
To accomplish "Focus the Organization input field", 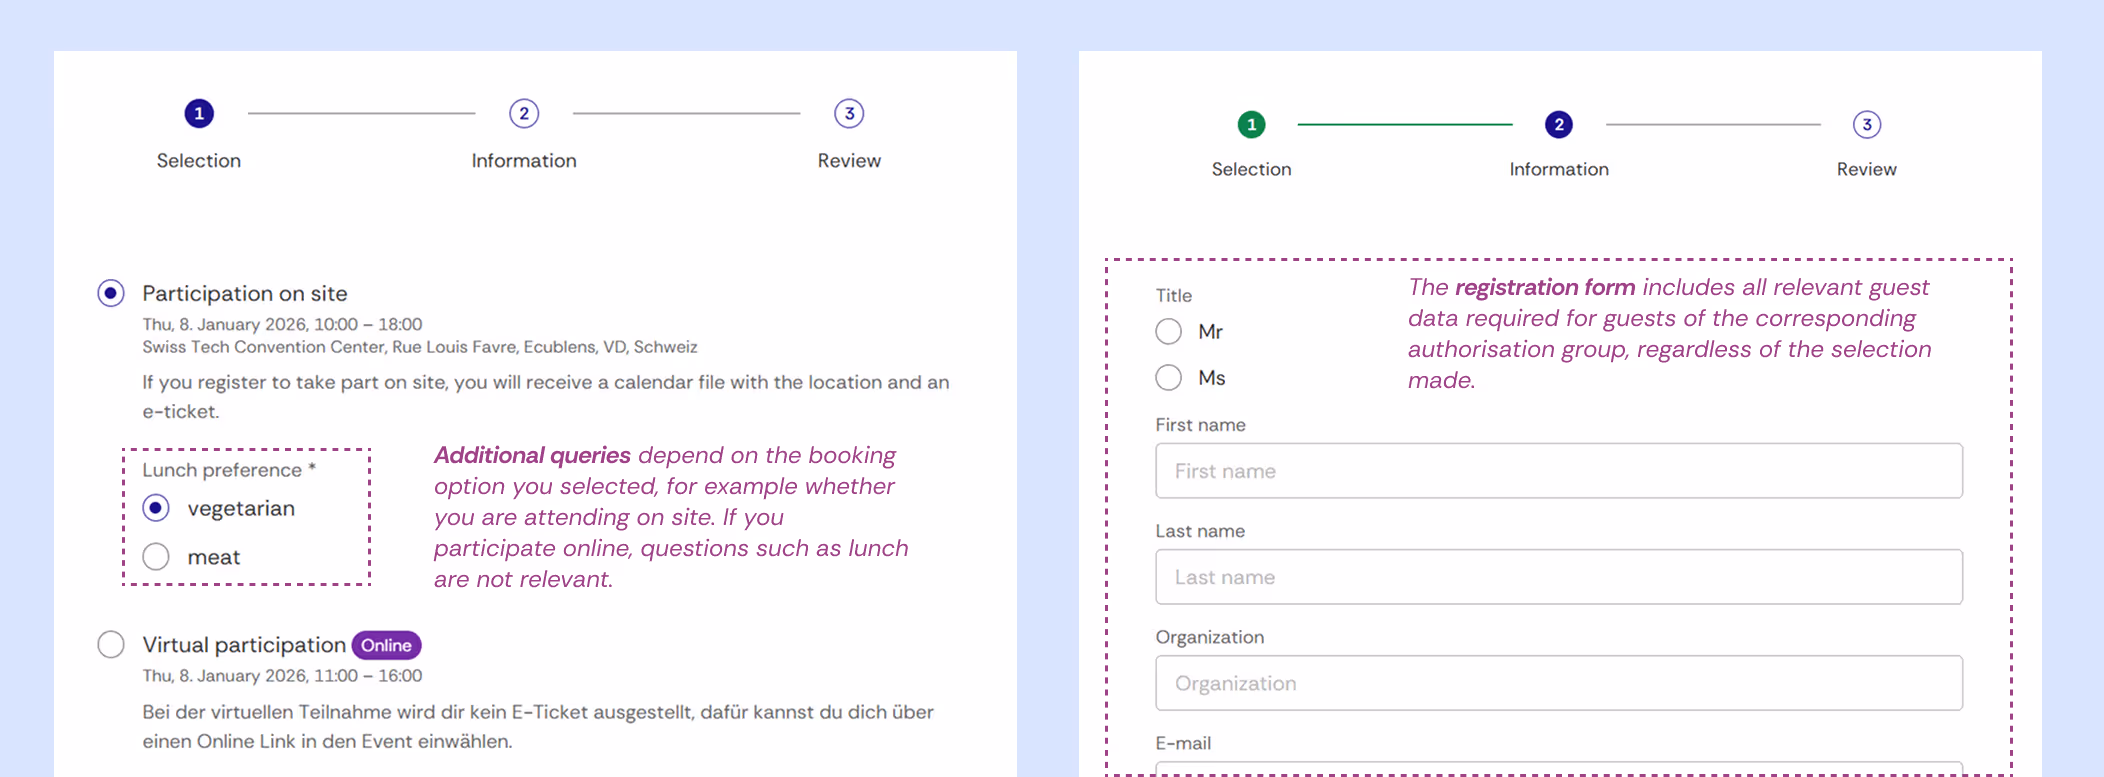I will click(1559, 683).
